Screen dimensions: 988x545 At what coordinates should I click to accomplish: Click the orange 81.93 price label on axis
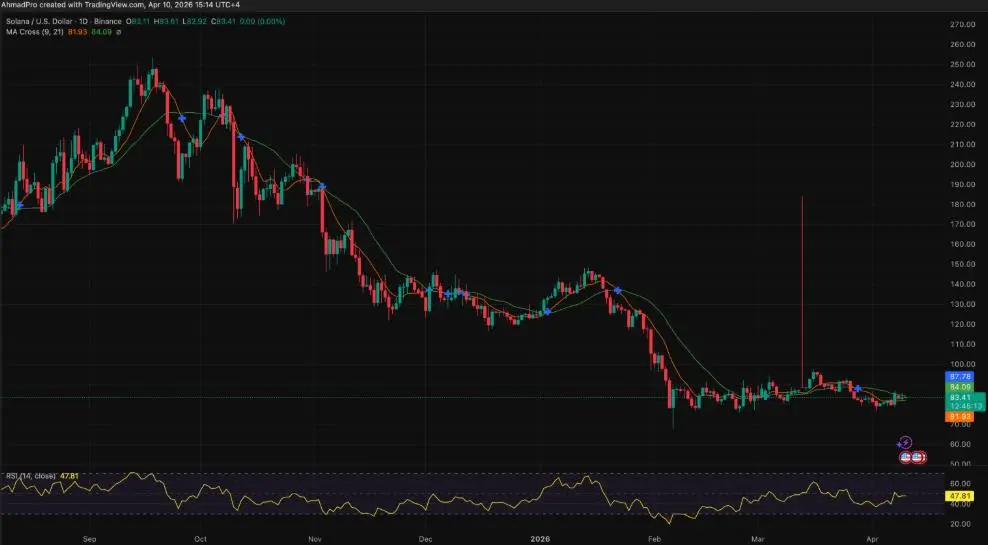960,416
